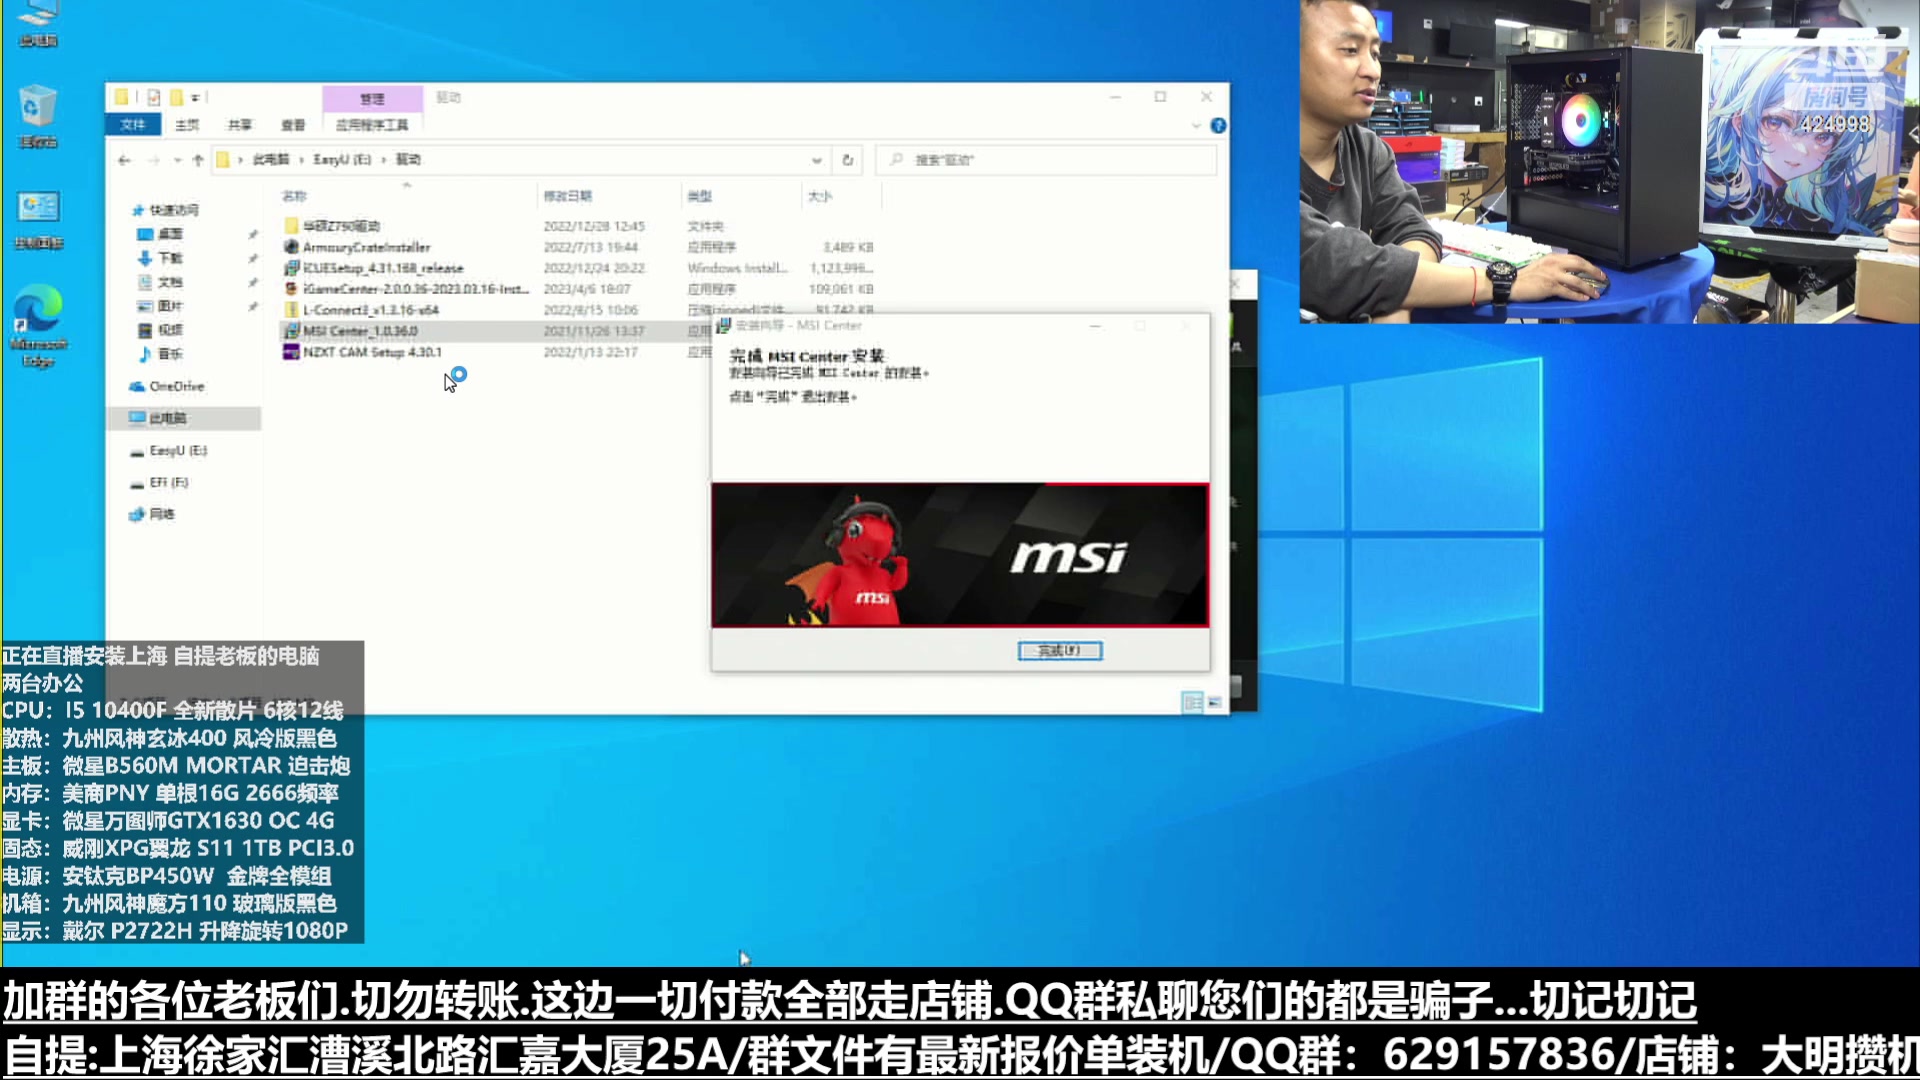Click 驱动 in the address breadcrumb
1920x1080 pixels.
pos(408,160)
